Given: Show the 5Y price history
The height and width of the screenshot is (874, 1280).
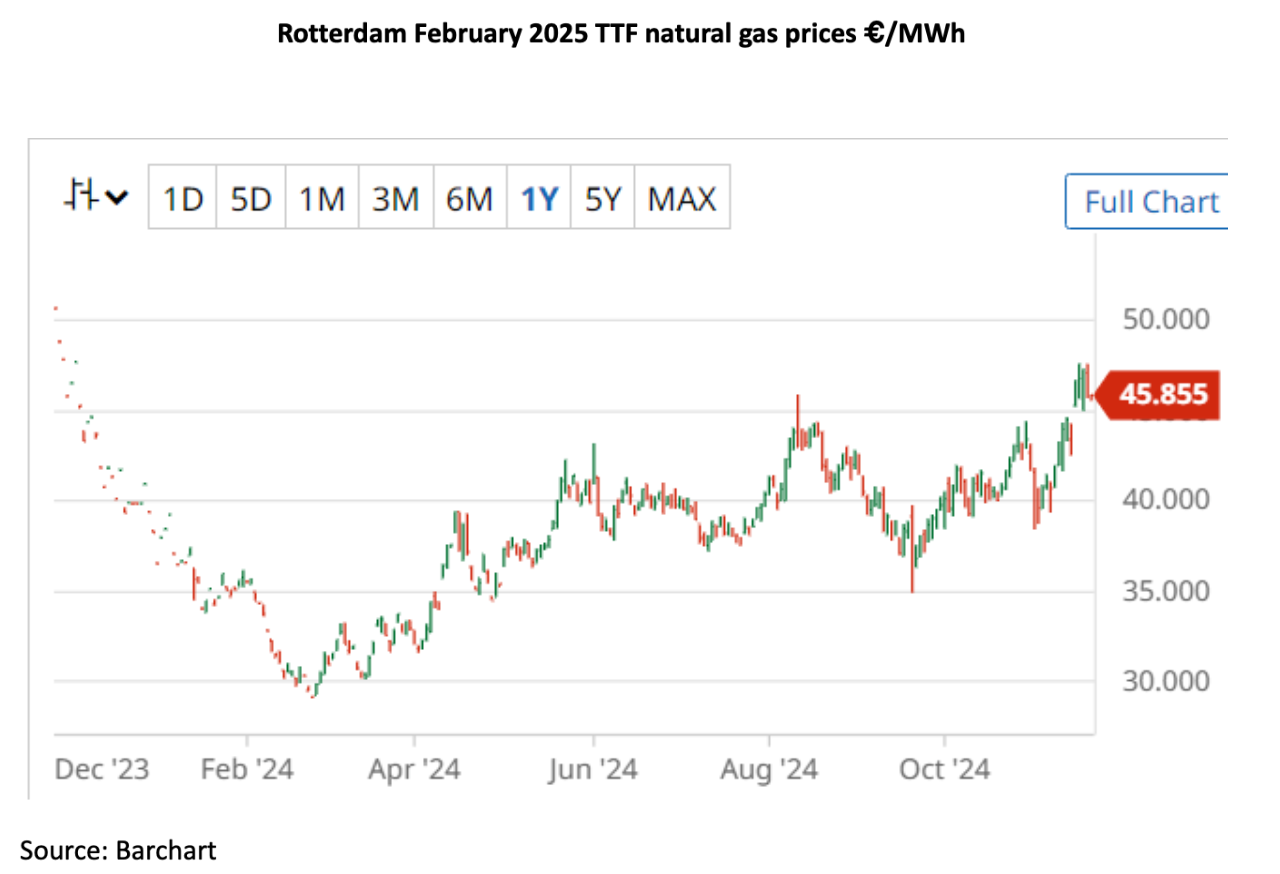Looking at the screenshot, I should point(603,199).
